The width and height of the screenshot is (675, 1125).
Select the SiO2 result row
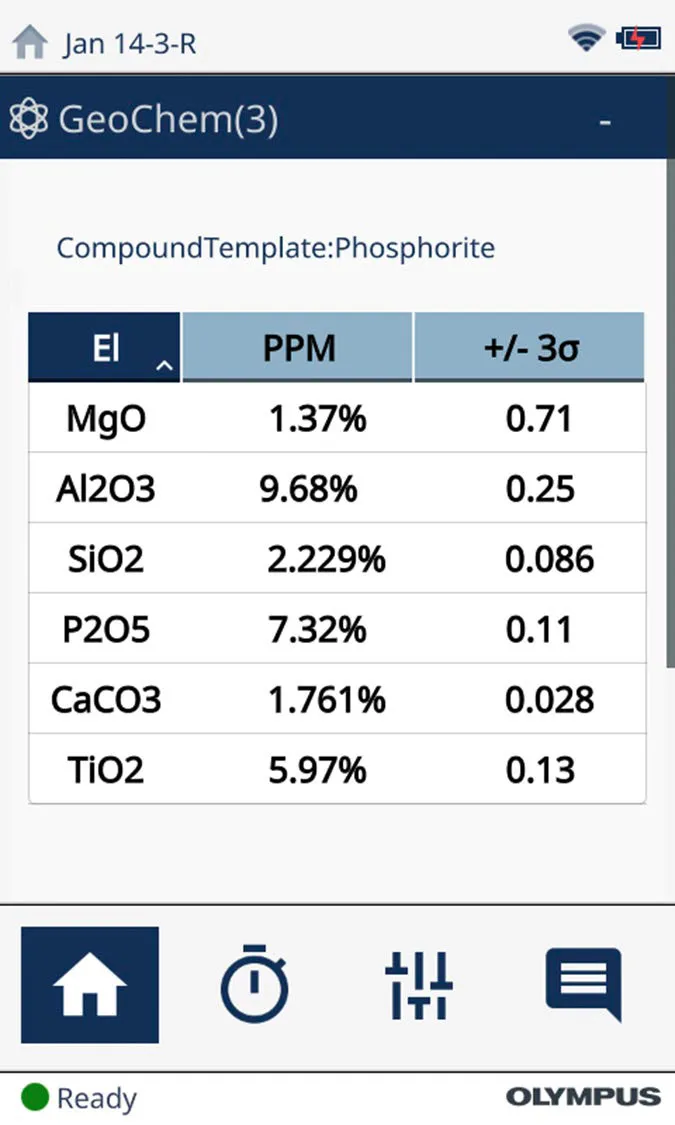pos(337,558)
